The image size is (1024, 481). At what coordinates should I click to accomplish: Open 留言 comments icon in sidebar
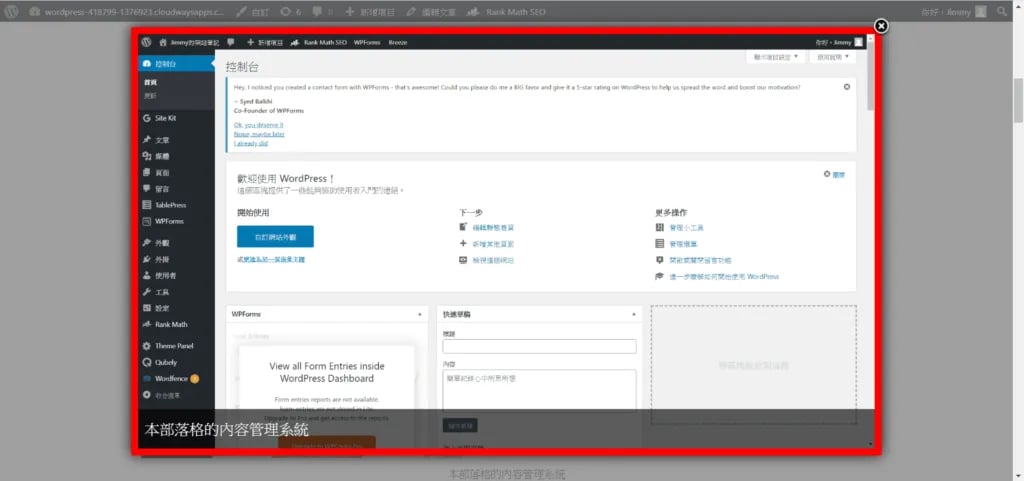(147, 189)
